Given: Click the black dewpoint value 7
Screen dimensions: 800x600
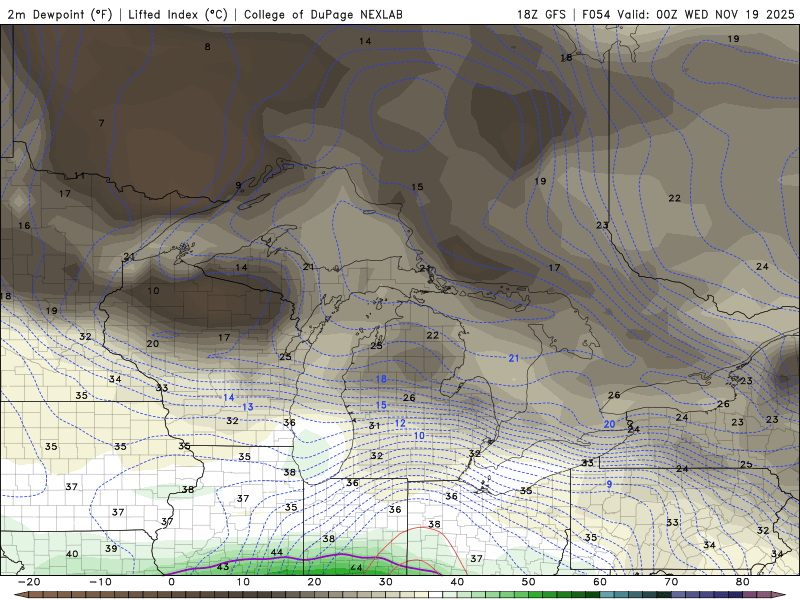Looking at the screenshot, I should pyautogui.click(x=102, y=123).
